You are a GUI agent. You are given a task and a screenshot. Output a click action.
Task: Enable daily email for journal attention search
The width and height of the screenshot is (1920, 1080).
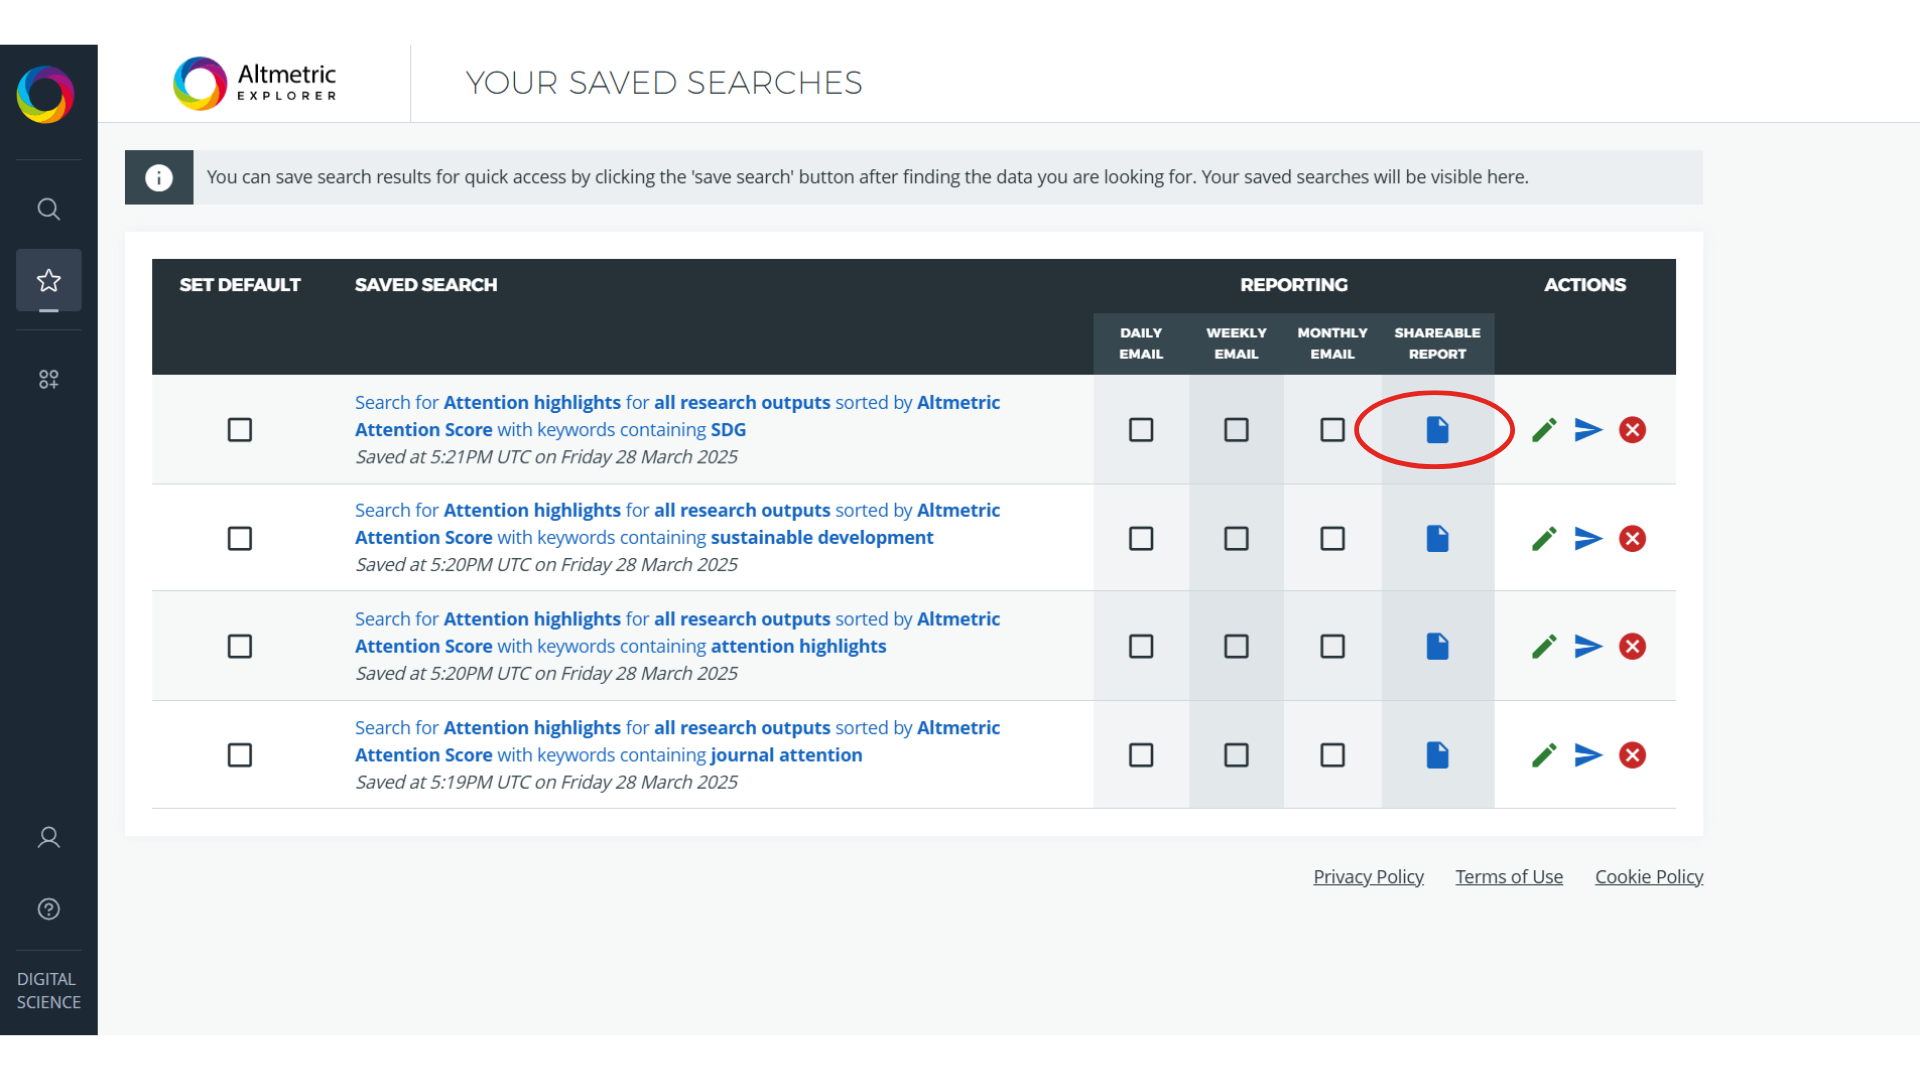pos(1141,755)
